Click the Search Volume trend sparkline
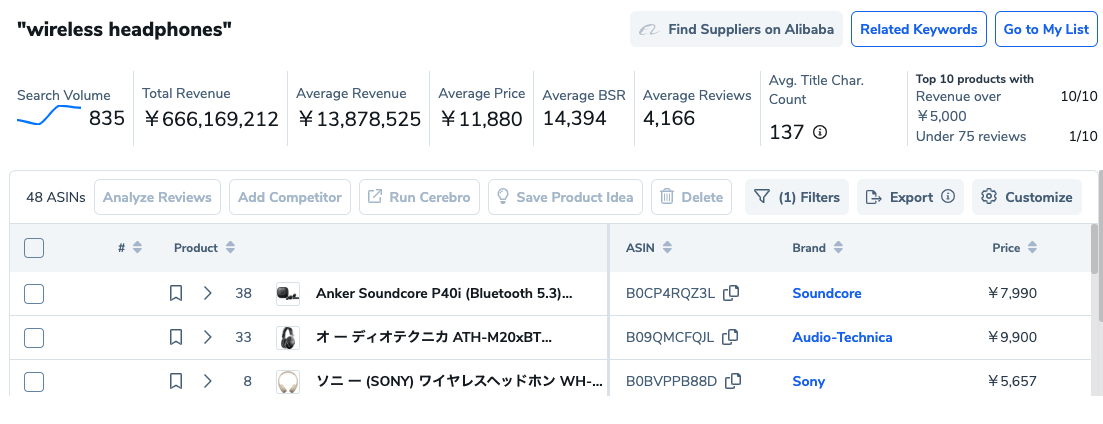Image resolution: width=1103 pixels, height=424 pixels. [x=49, y=116]
